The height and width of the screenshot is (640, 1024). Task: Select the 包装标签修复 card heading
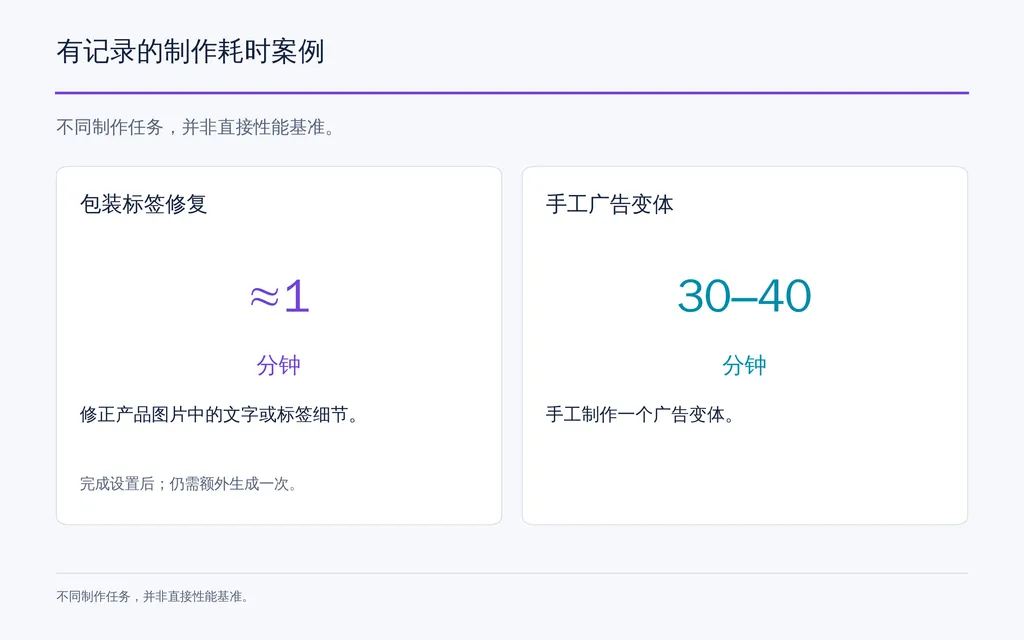[x=144, y=204]
